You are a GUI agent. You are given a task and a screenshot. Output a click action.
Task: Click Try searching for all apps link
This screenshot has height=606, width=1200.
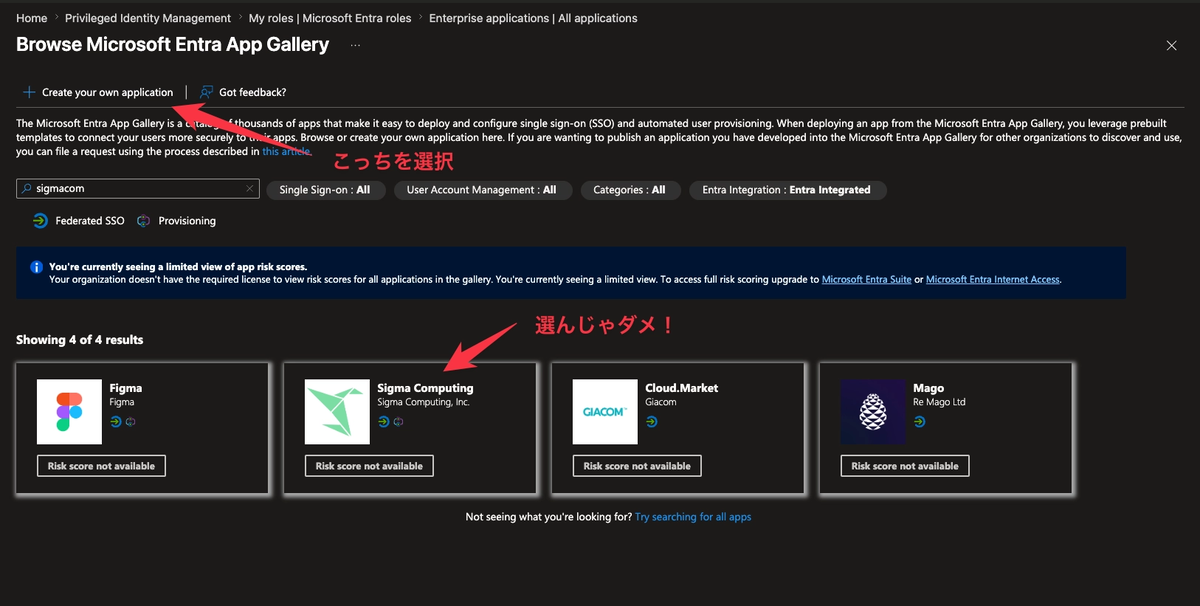coord(693,517)
